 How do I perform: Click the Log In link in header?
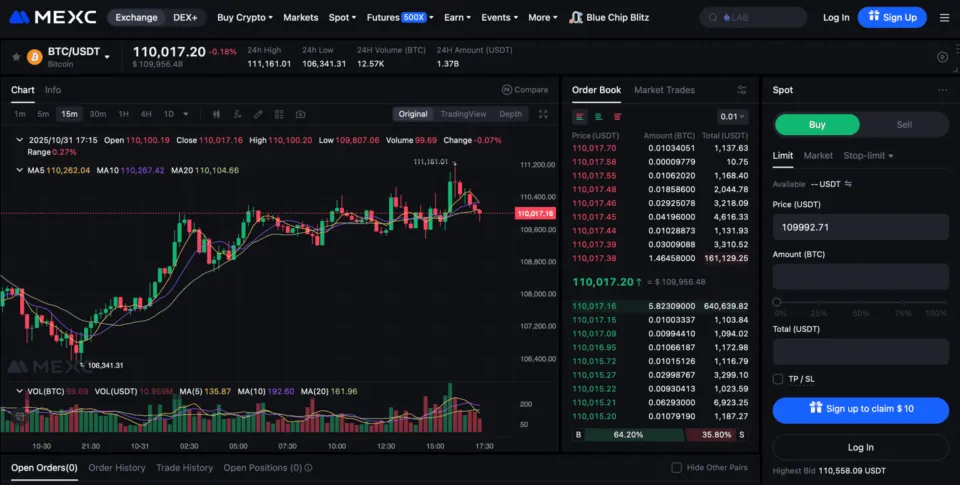[x=836, y=18]
